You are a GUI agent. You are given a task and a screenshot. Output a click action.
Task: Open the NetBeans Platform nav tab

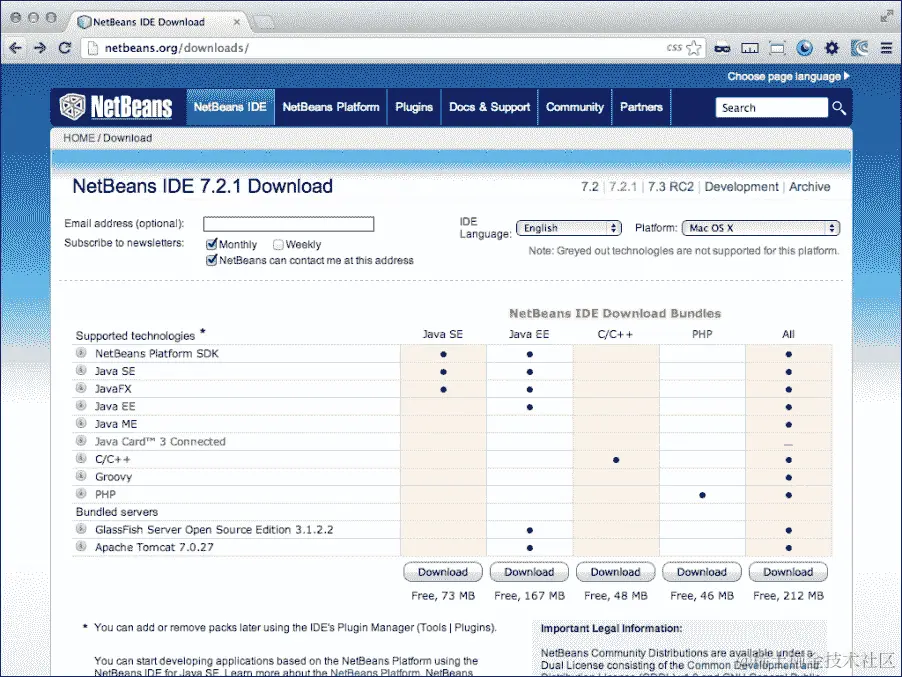[331, 107]
